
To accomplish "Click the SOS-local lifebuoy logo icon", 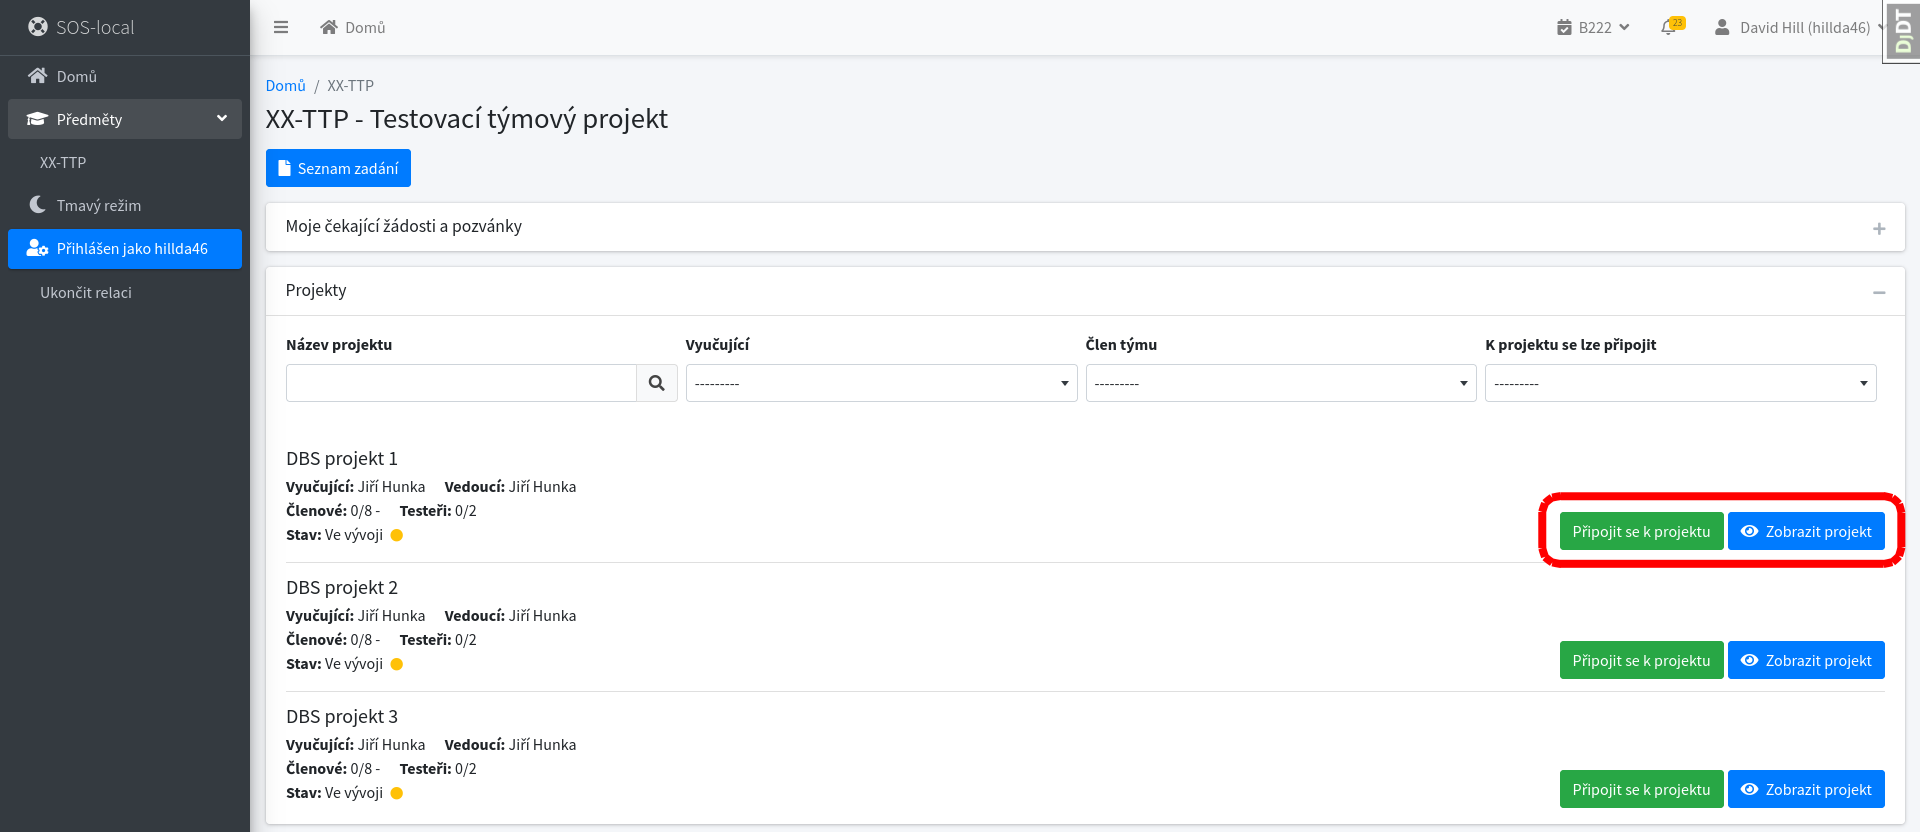I will tap(38, 27).
